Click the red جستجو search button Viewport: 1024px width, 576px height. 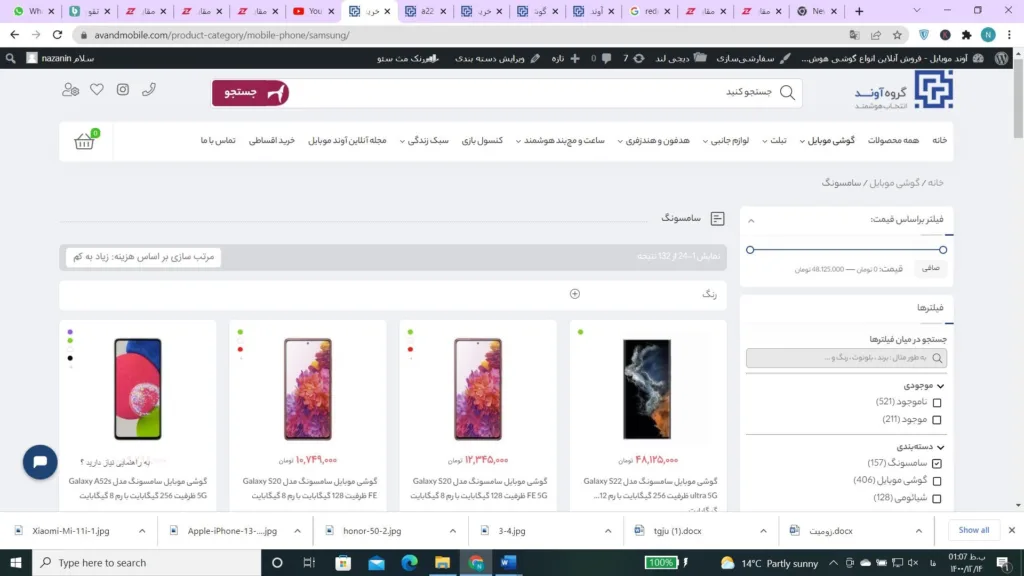[250, 93]
